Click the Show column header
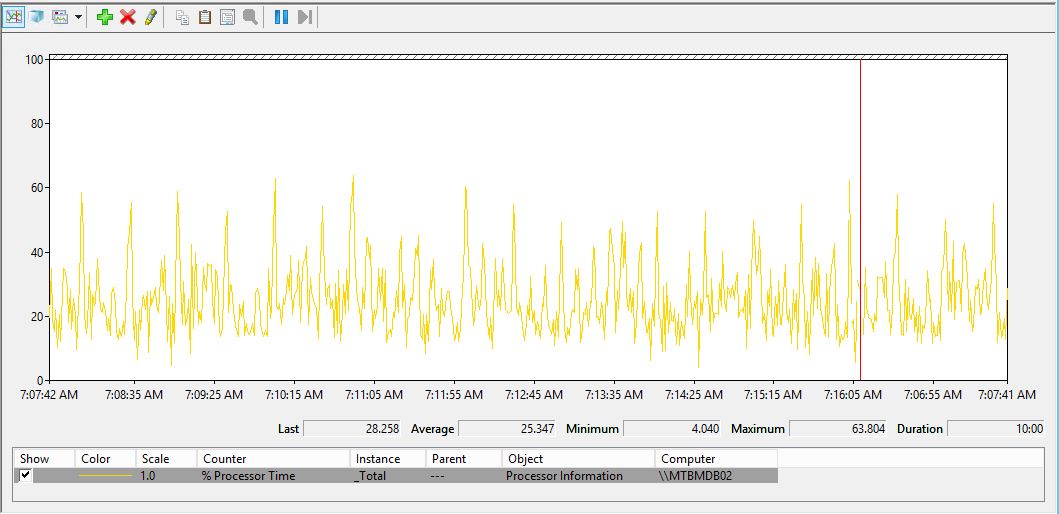1059x514 pixels. pos(45,459)
